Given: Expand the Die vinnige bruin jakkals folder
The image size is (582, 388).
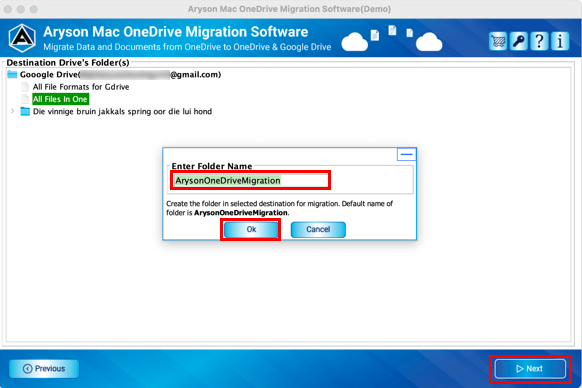Looking at the screenshot, I should 13,111.
